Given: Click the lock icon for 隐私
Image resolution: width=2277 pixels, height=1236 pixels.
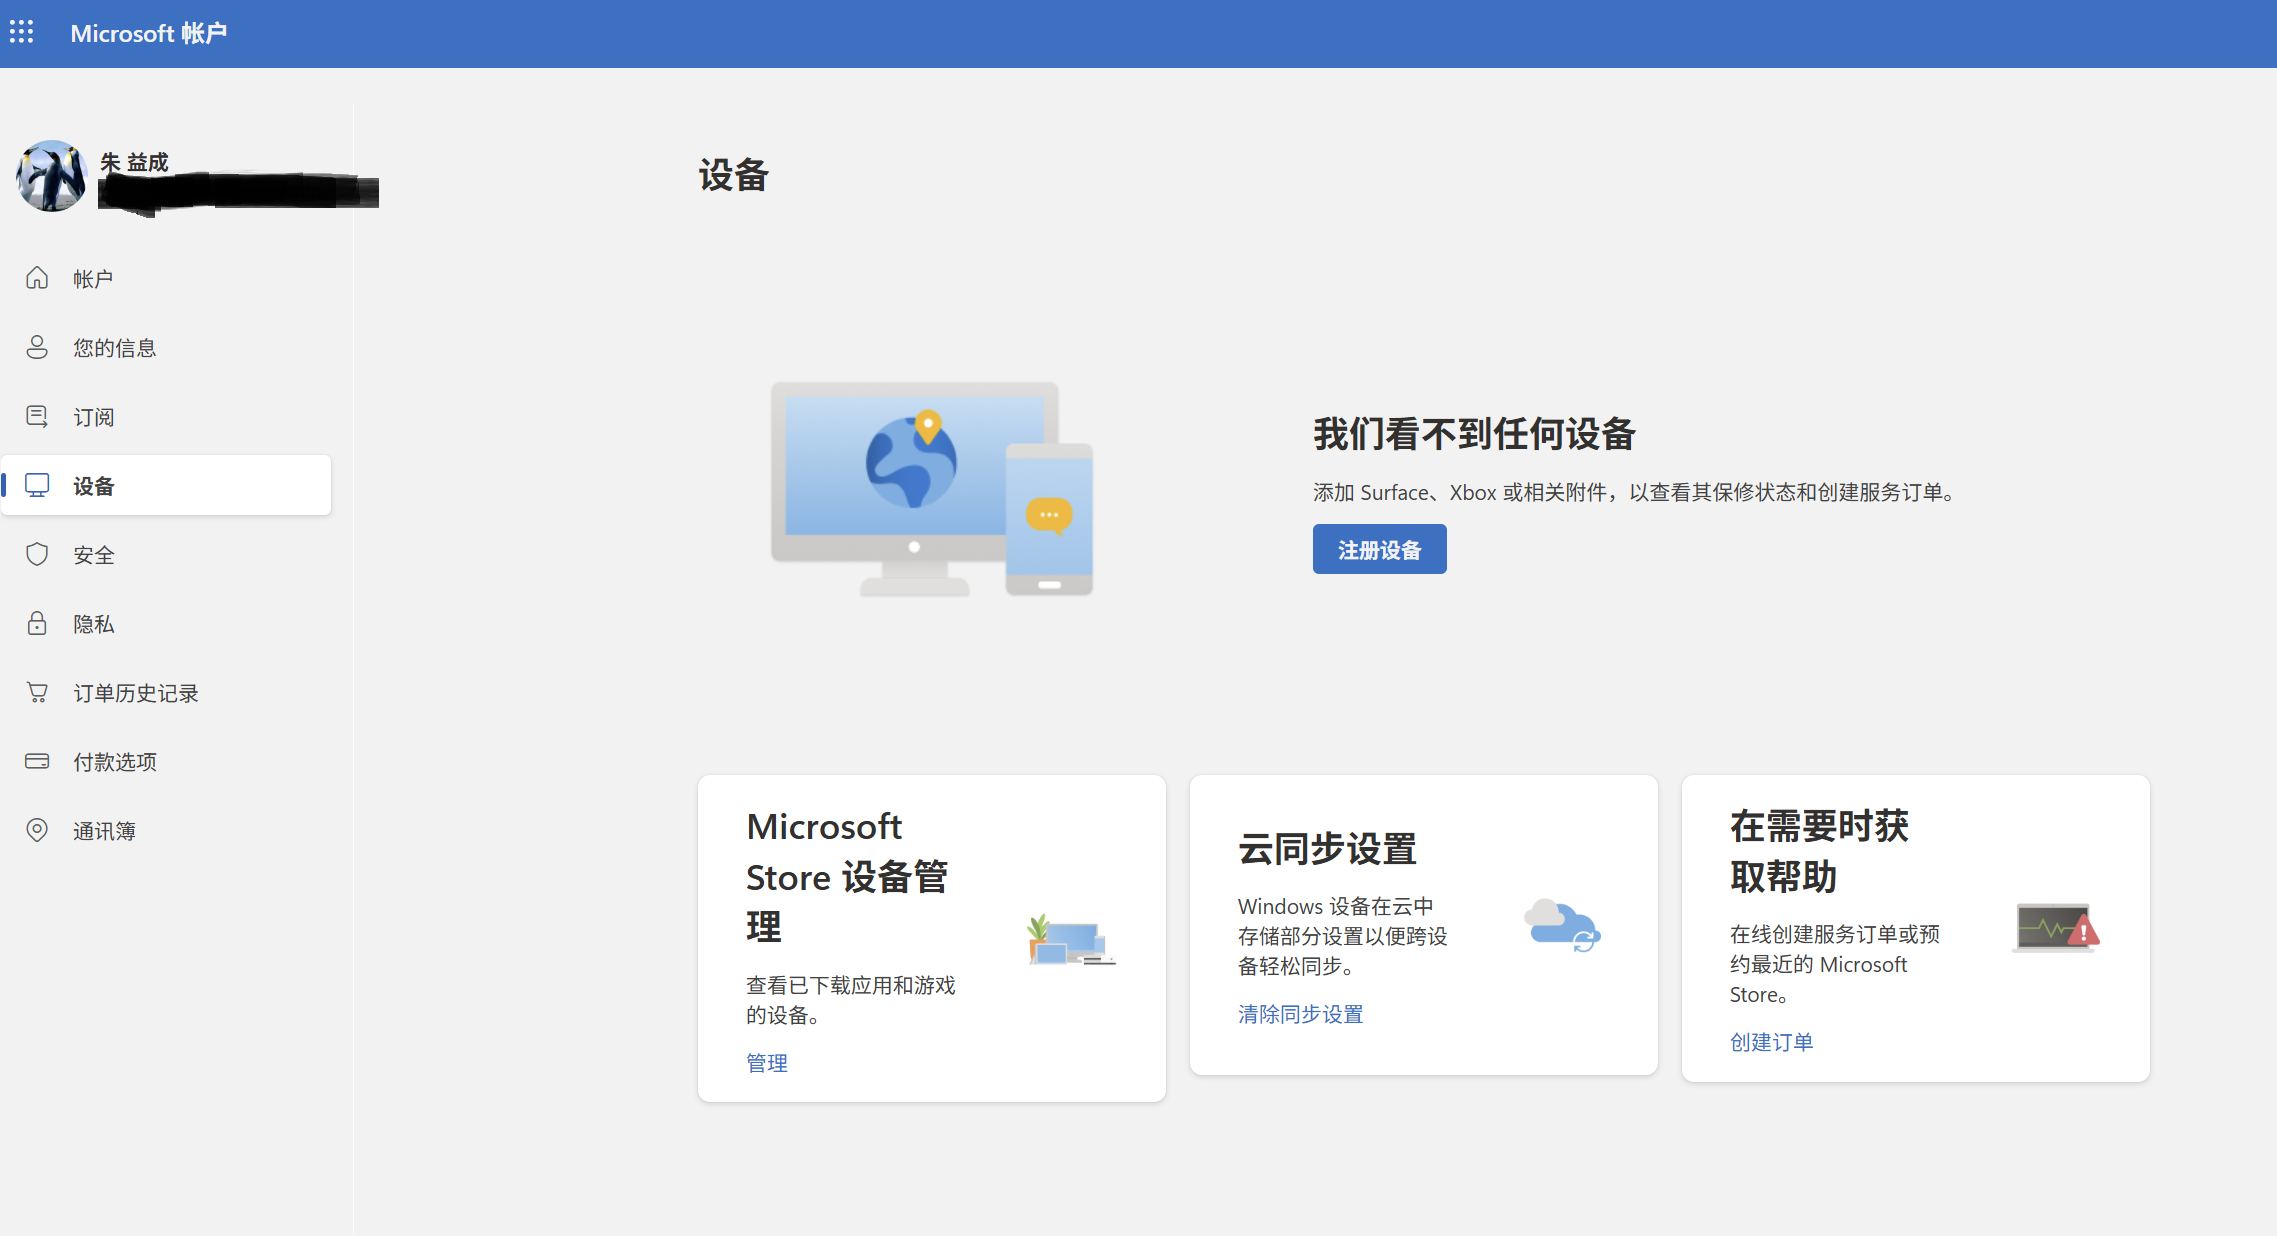Looking at the screenshot, I should (x=37, y=623).
